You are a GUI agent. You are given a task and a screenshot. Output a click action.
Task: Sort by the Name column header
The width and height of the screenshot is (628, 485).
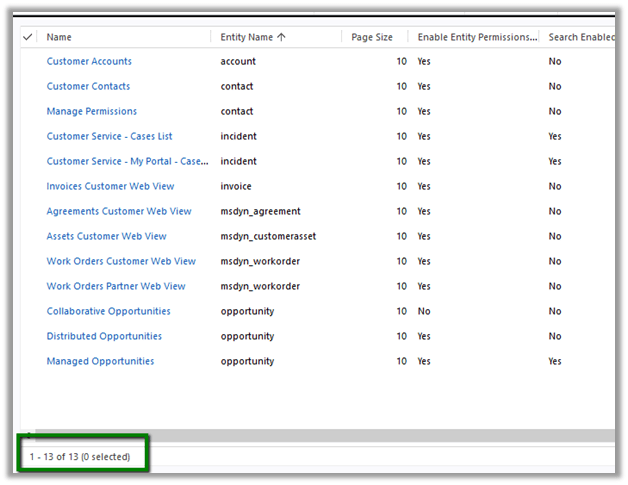[x=59, y=37]
